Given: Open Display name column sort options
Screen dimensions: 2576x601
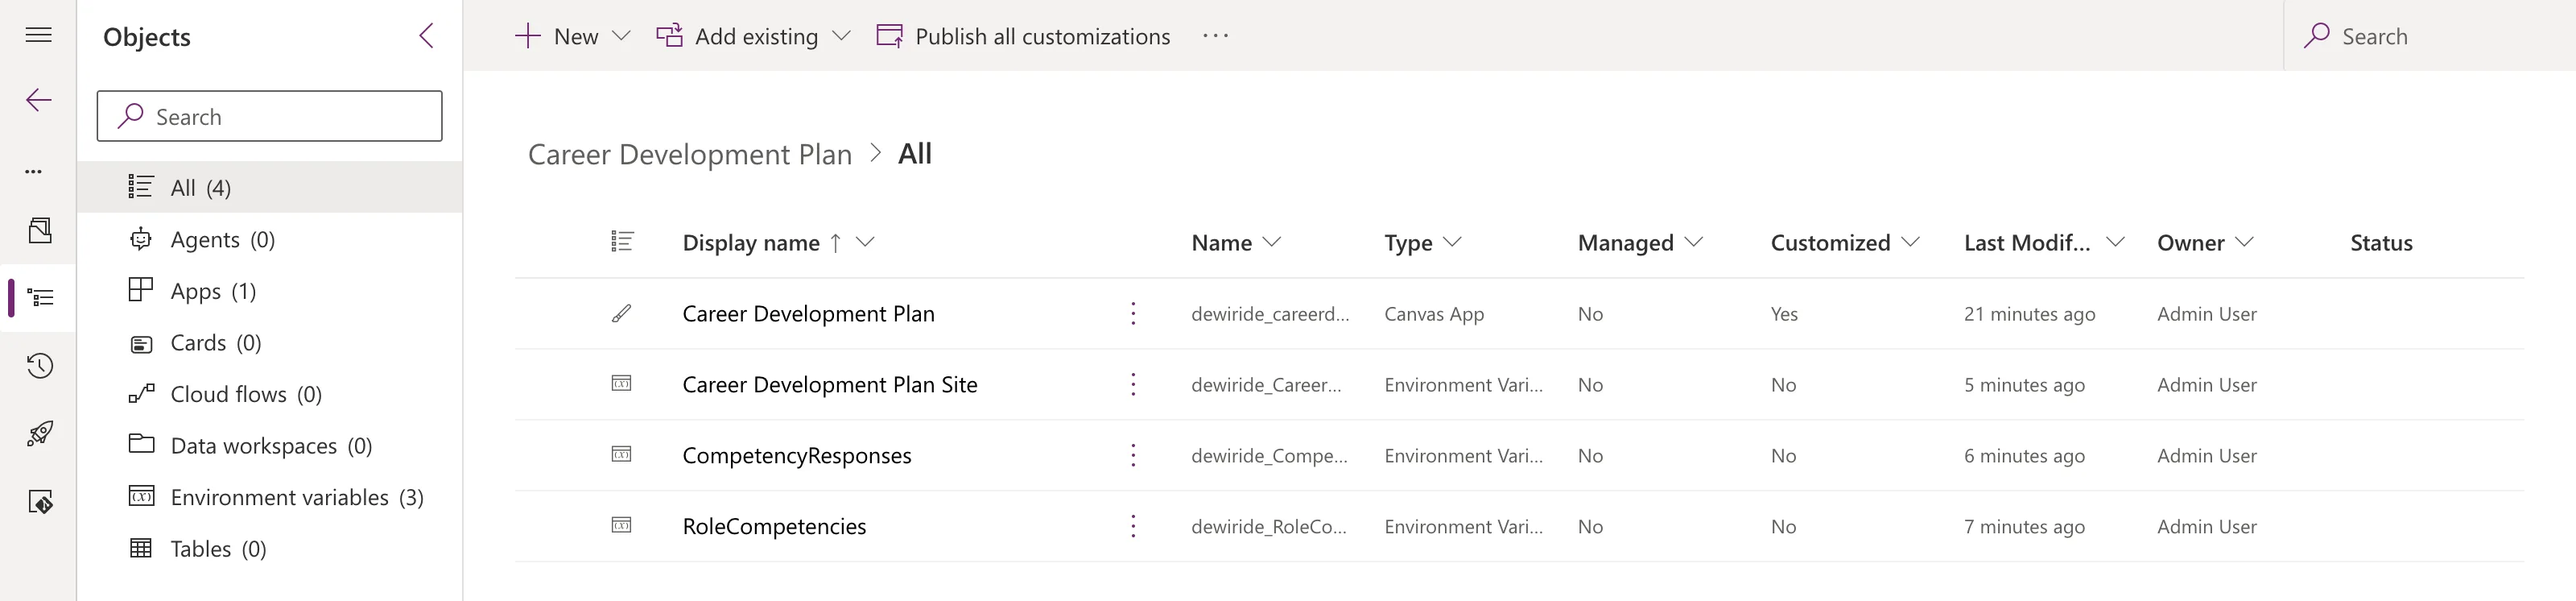Looking at the screenshot, I should (x=866, y=242).
